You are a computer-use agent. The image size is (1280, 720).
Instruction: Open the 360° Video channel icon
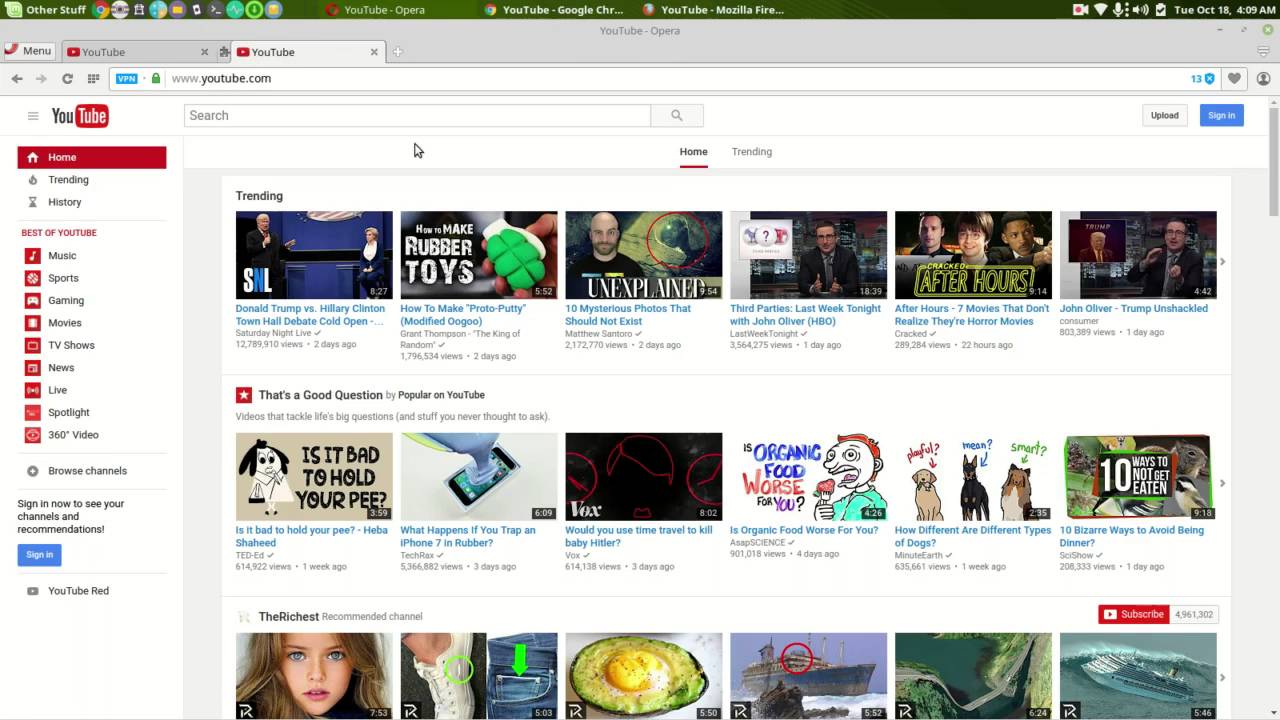pyautogui.click(x=33, y=435)
